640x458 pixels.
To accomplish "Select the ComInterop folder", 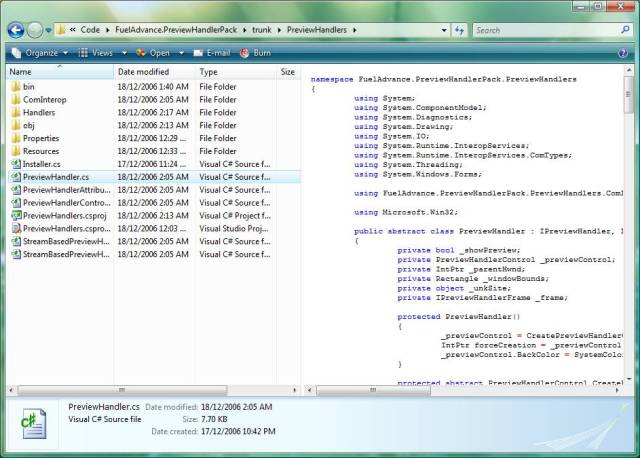I will click(x=45, y=100).
